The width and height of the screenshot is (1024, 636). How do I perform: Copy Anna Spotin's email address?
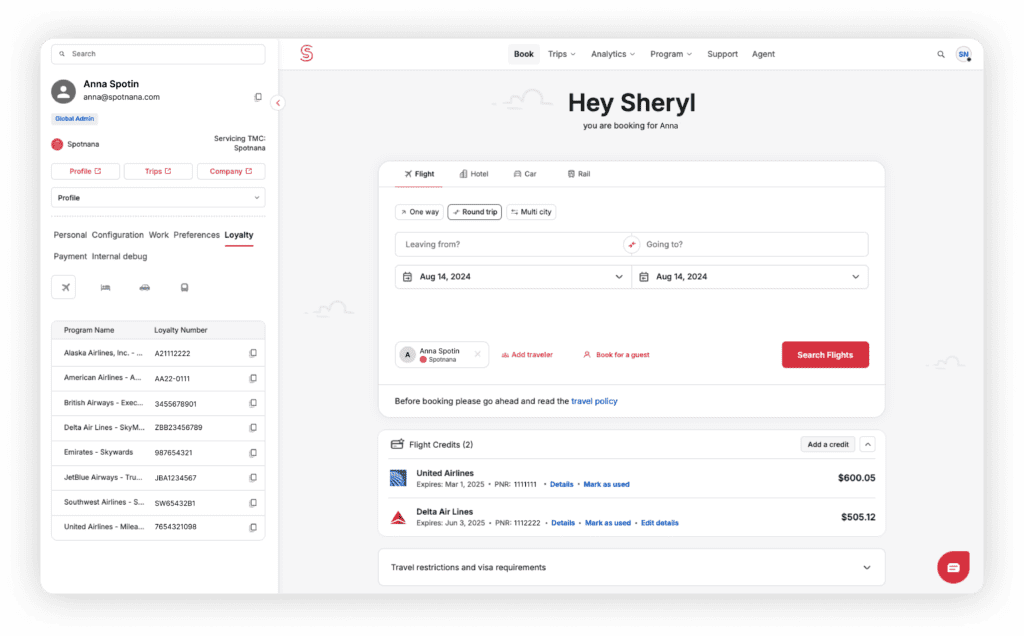tap(257, 96)
